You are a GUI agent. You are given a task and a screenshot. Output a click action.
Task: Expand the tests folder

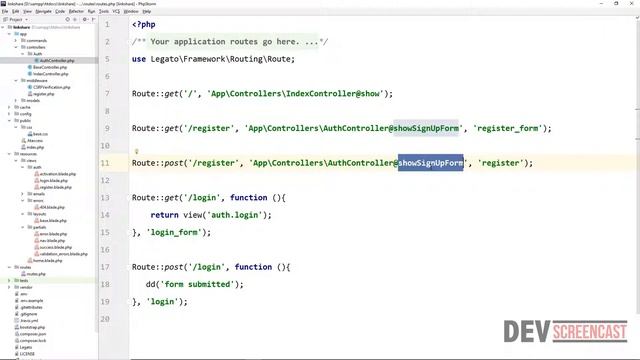(x=9, y=280)
